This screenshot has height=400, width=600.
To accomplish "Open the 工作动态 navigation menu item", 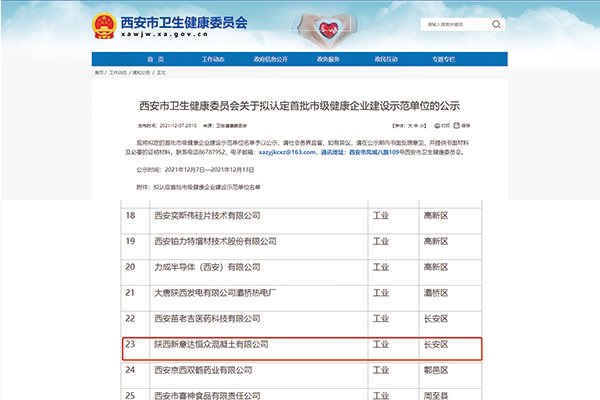I will (213, 59).
